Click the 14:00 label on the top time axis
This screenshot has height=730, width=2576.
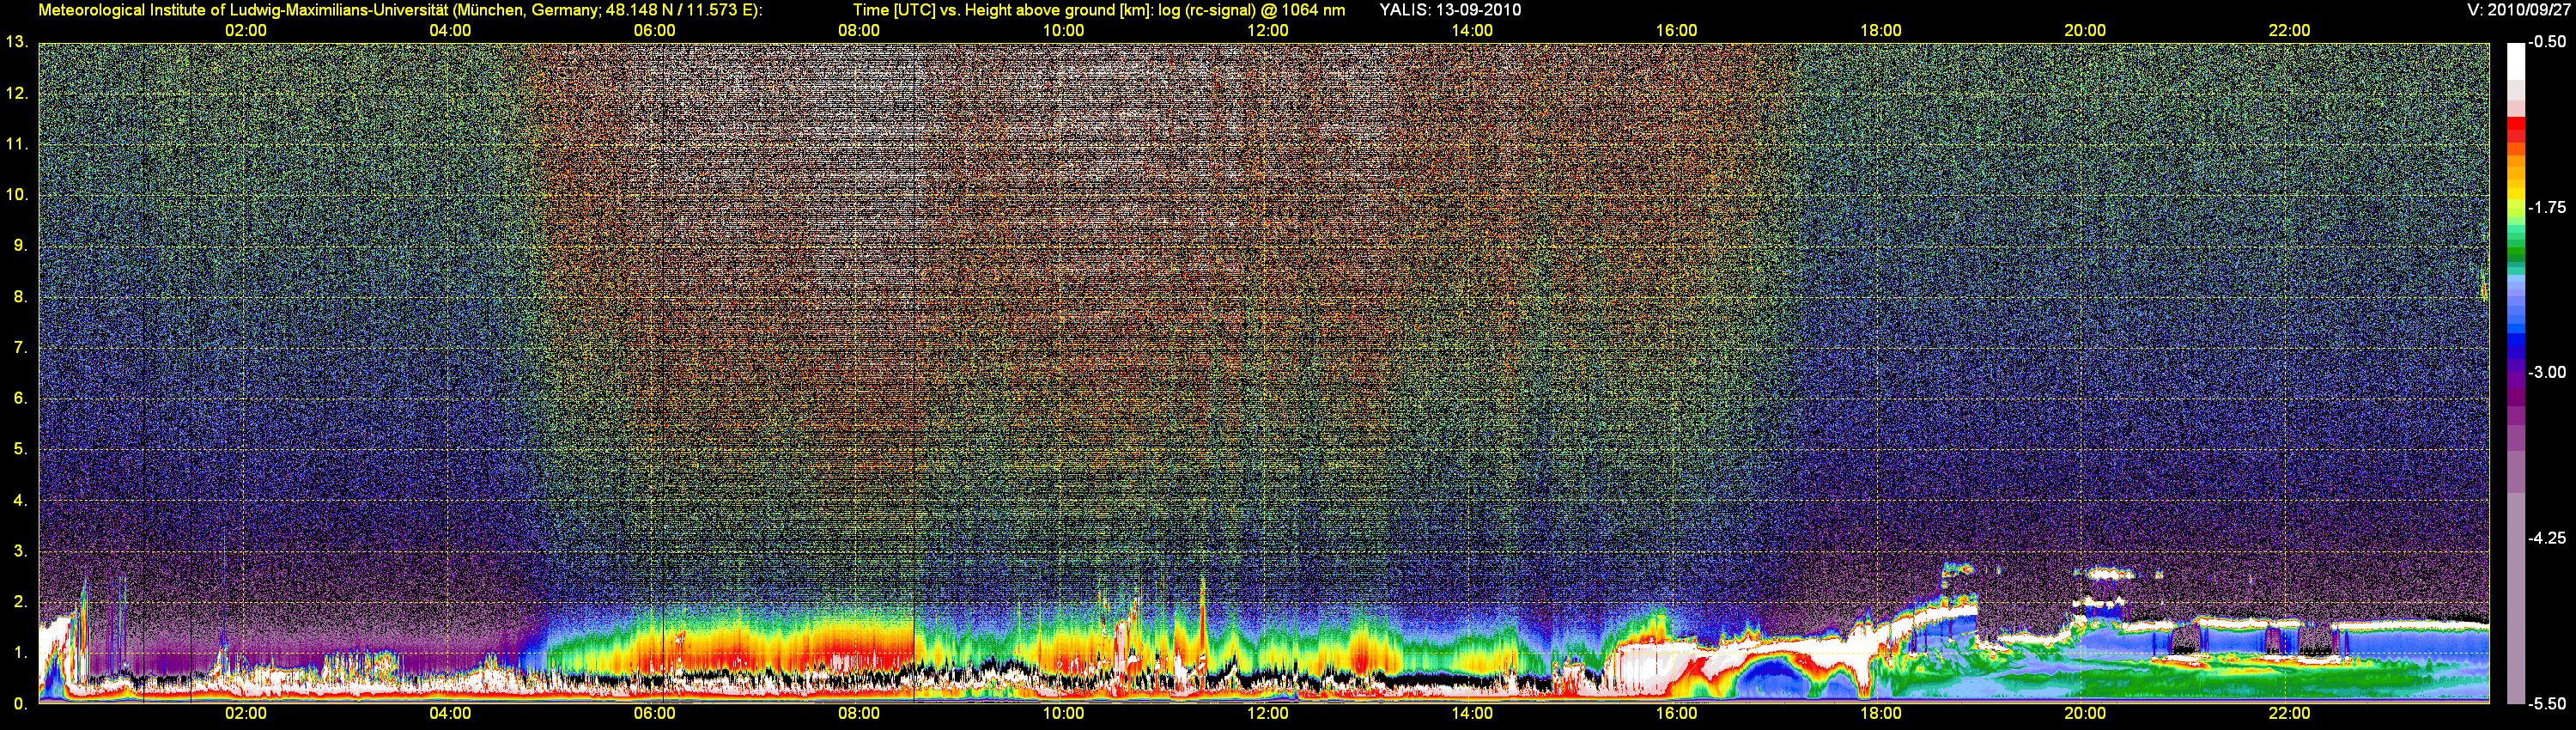pos(1472,31)
